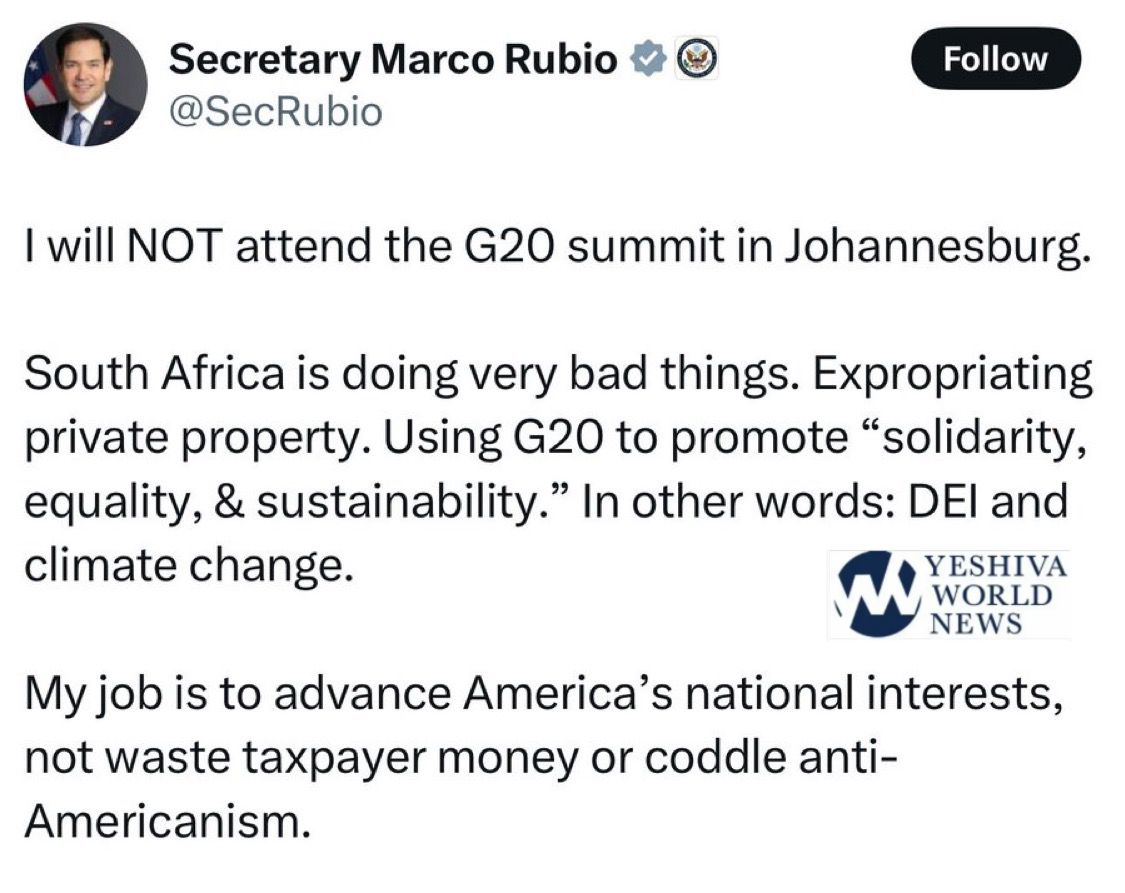This screenshot has height=893, width=1125.
Task: Click the blue verified checkmark badge
Action: click(647, 61)
